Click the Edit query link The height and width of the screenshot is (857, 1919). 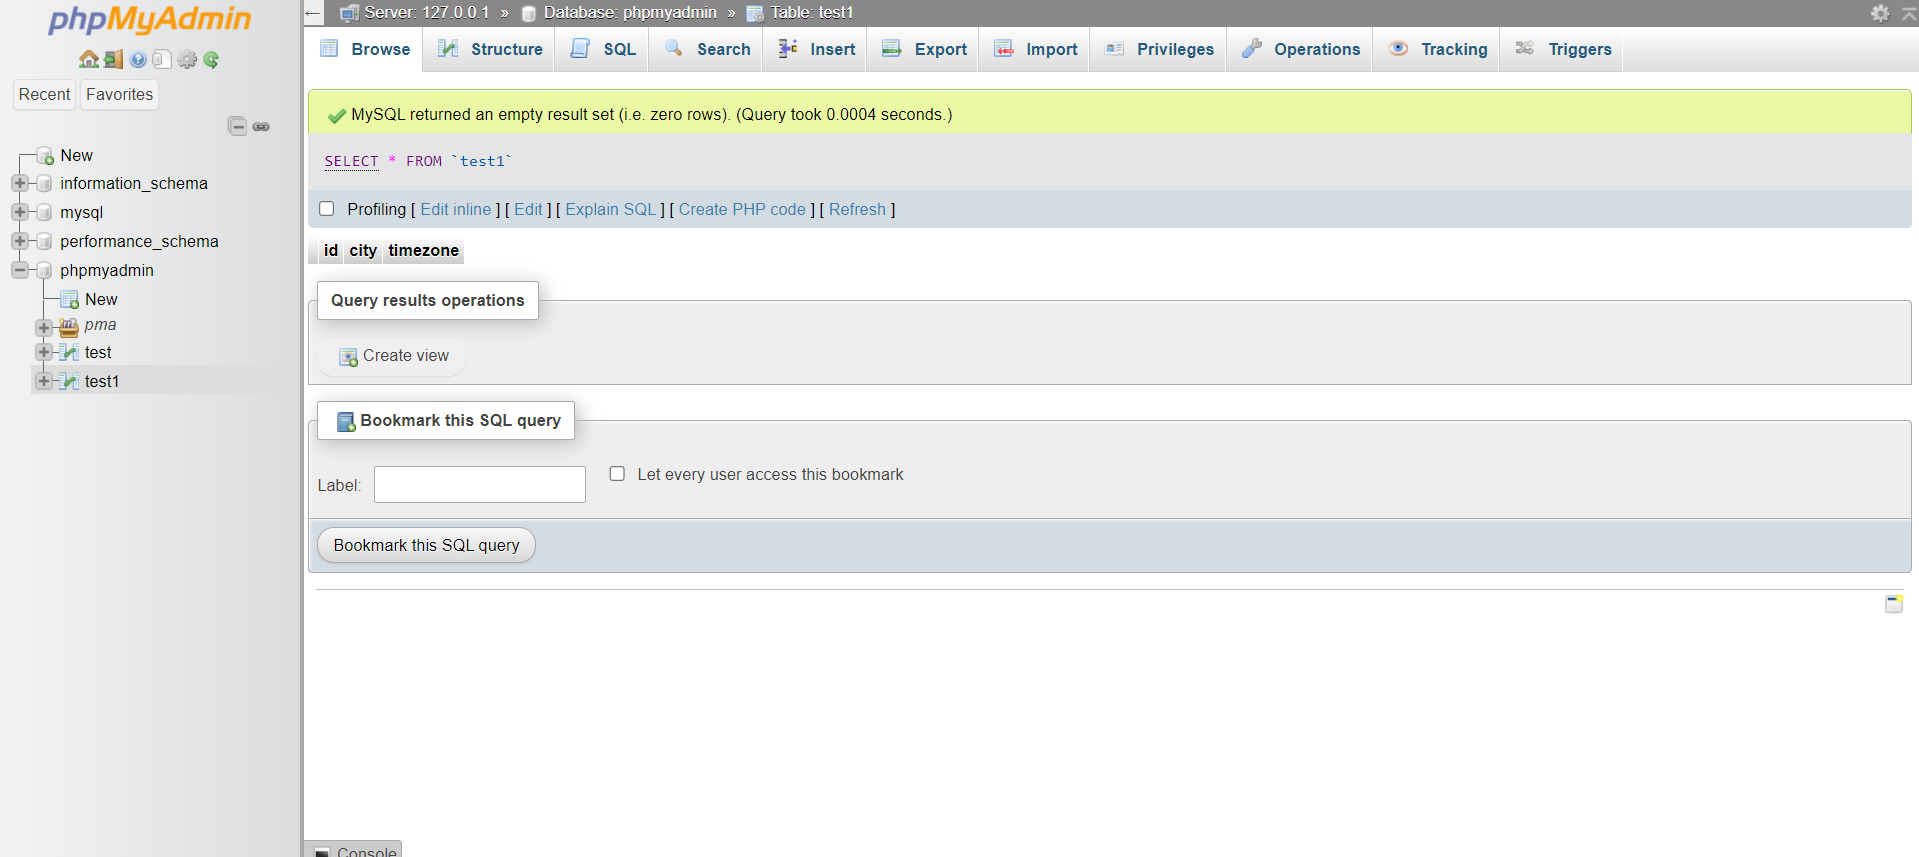coord(528,209)
